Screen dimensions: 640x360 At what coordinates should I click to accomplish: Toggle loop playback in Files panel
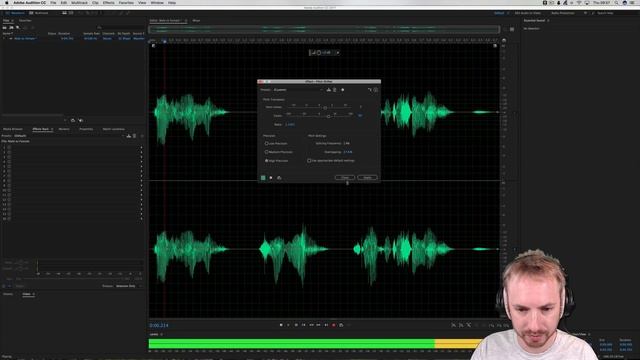pos(73,120)
